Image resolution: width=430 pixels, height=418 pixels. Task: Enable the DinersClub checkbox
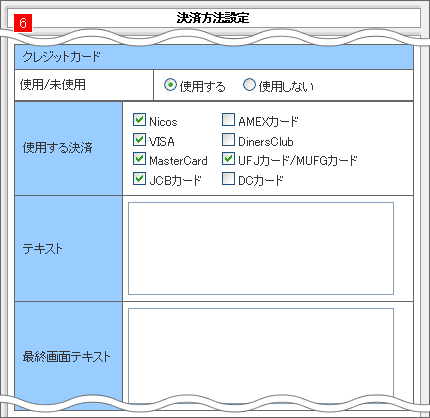pos(228,140)
